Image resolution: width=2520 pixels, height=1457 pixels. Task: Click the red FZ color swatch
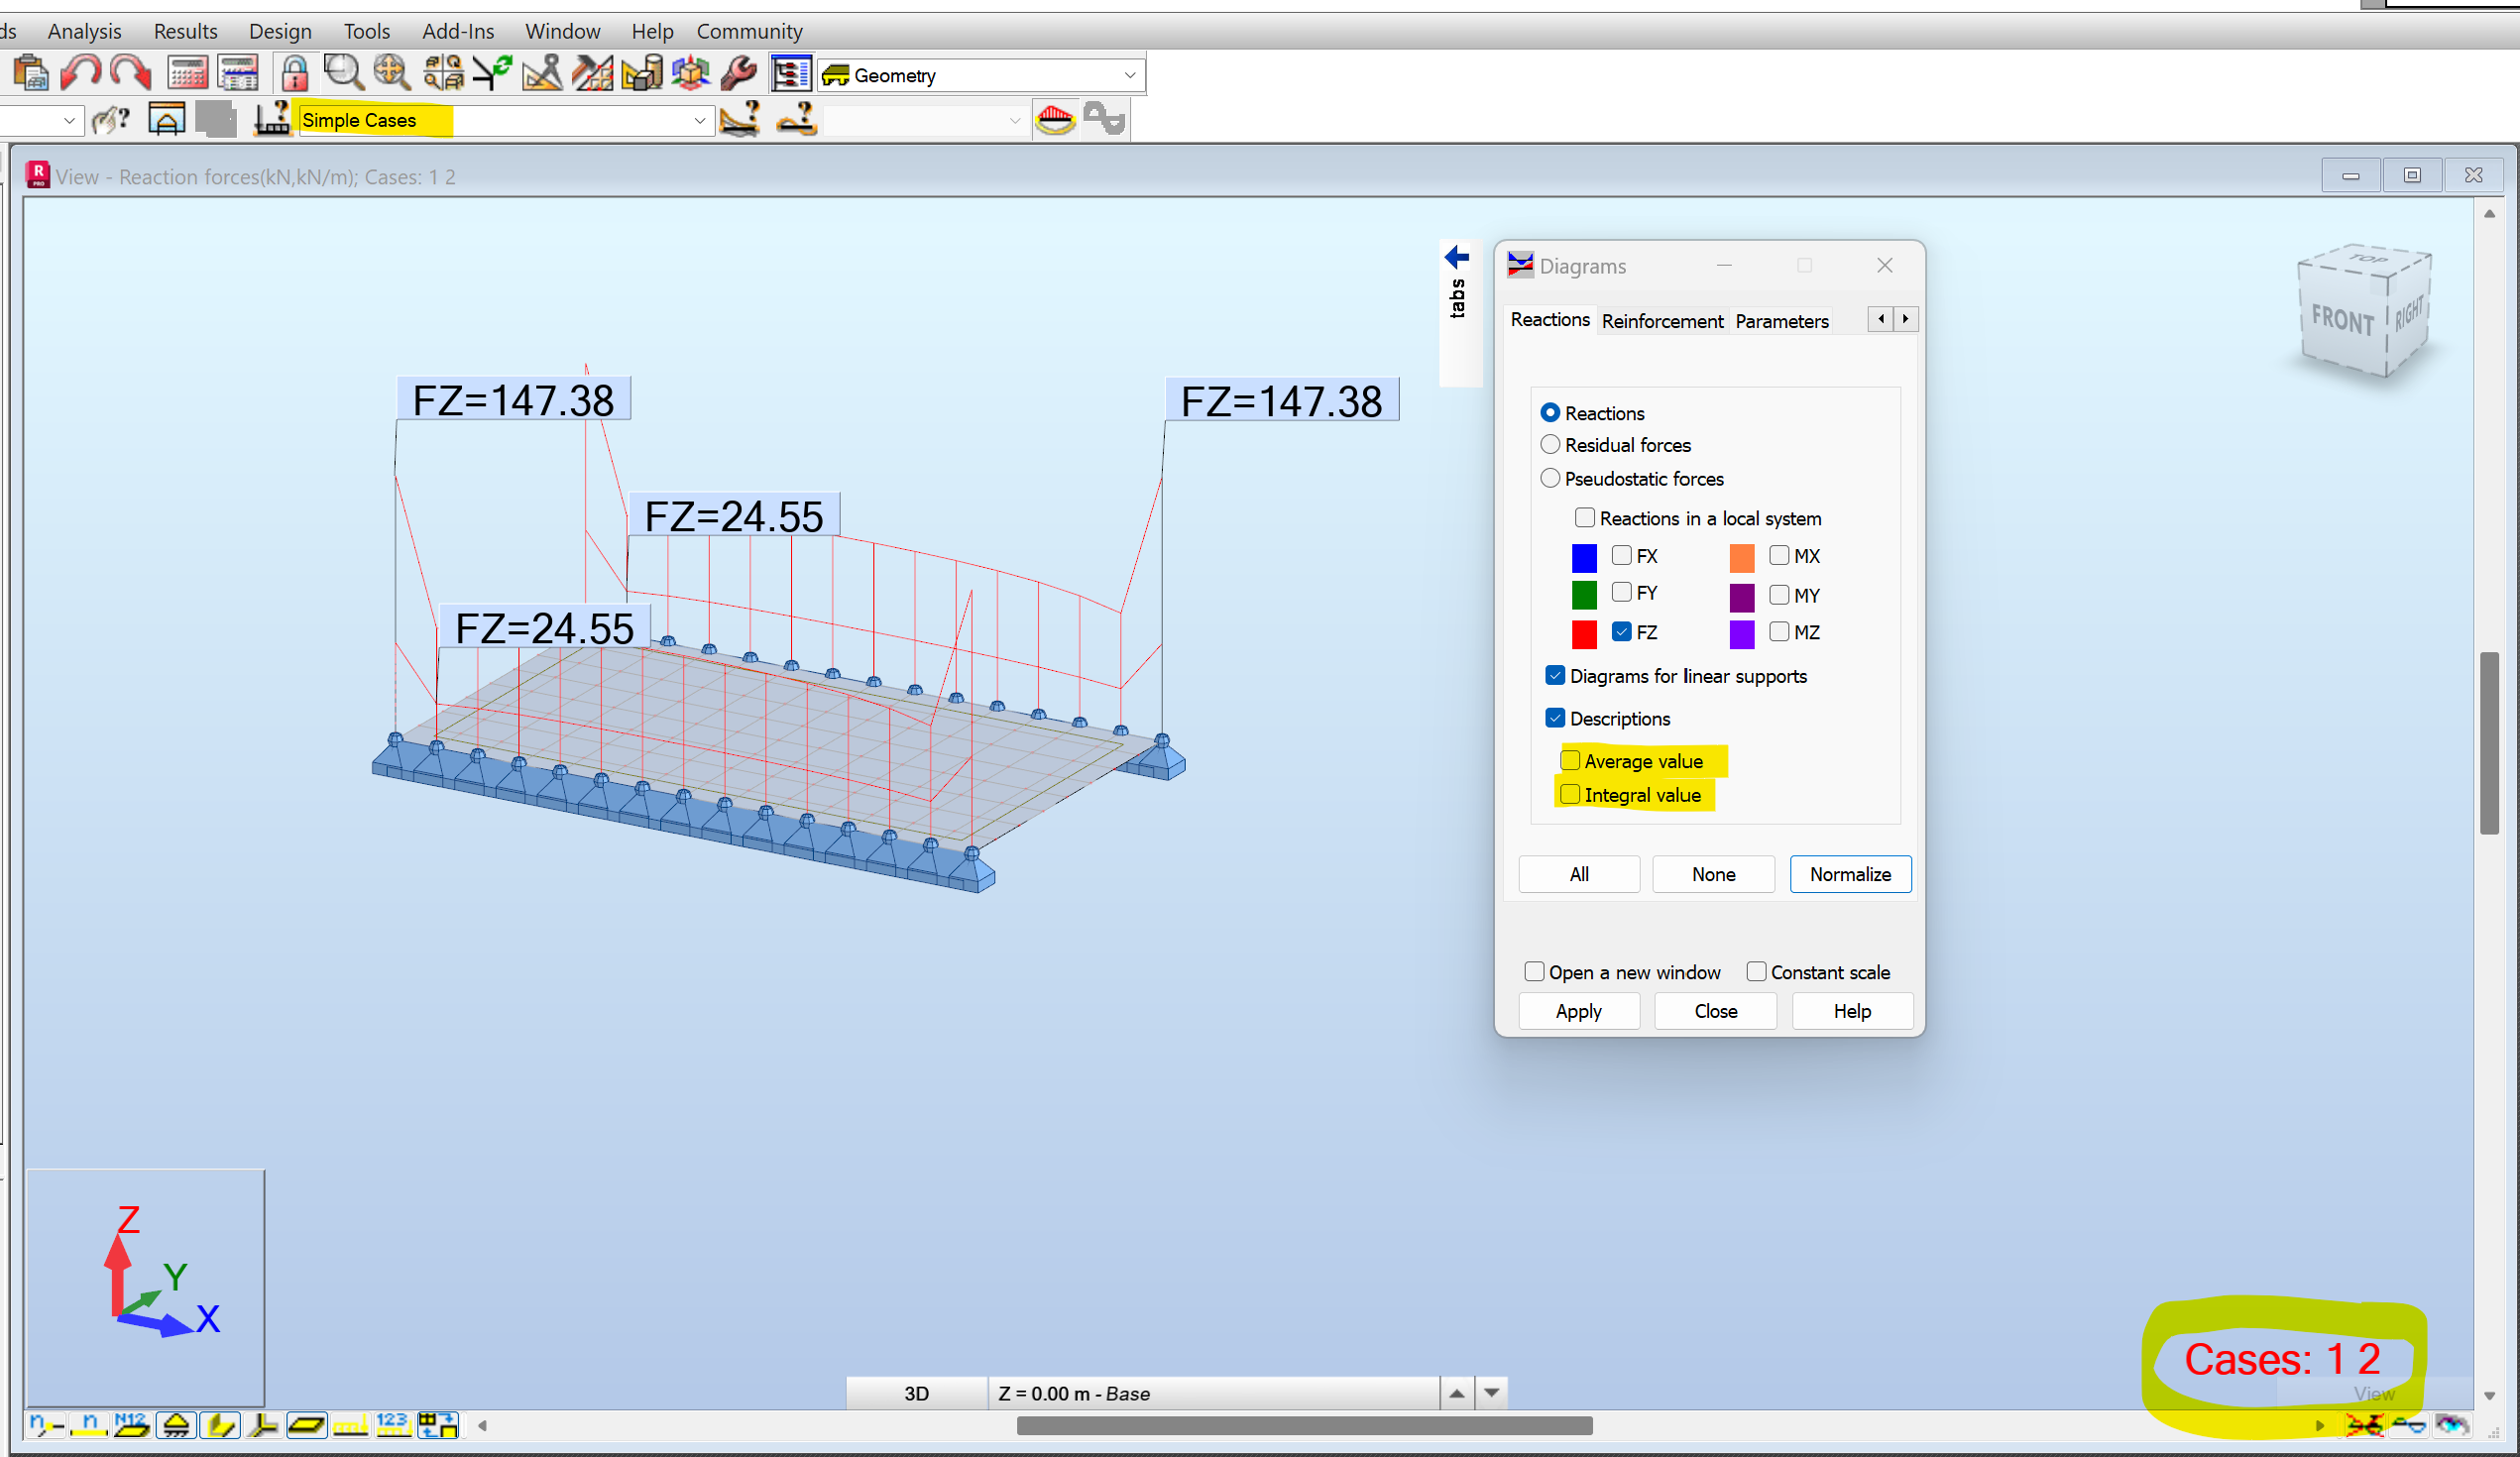click(1584, 634)
